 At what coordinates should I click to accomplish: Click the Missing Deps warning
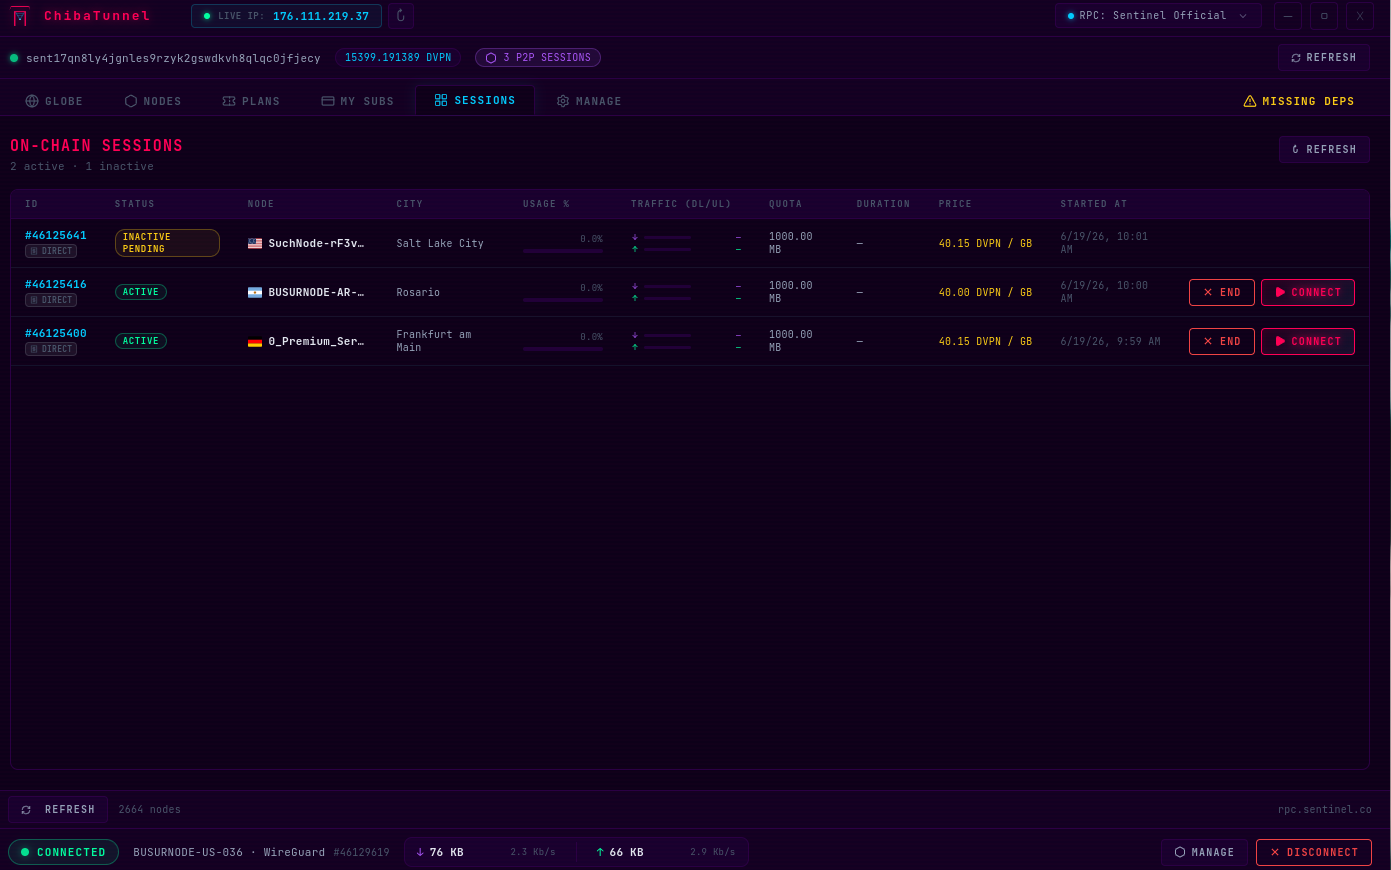click(x=1299, y=101)
